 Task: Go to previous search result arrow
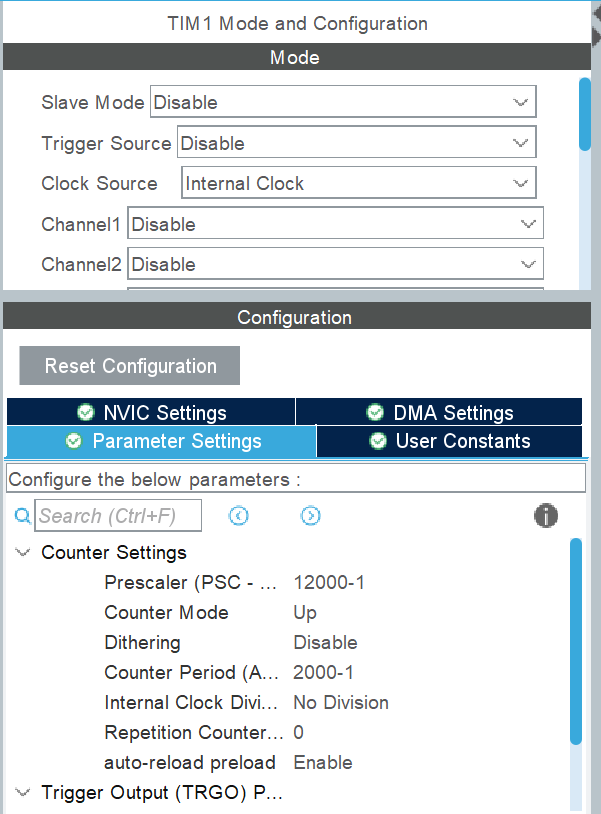point(238,516)
